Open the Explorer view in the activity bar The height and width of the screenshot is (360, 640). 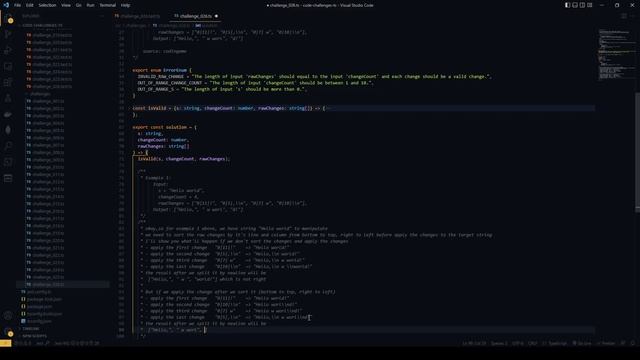coord(8,18)
